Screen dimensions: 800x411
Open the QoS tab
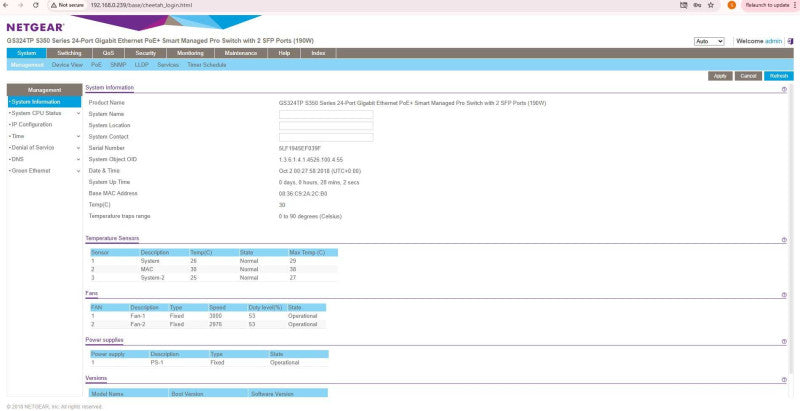pos(108,53)
